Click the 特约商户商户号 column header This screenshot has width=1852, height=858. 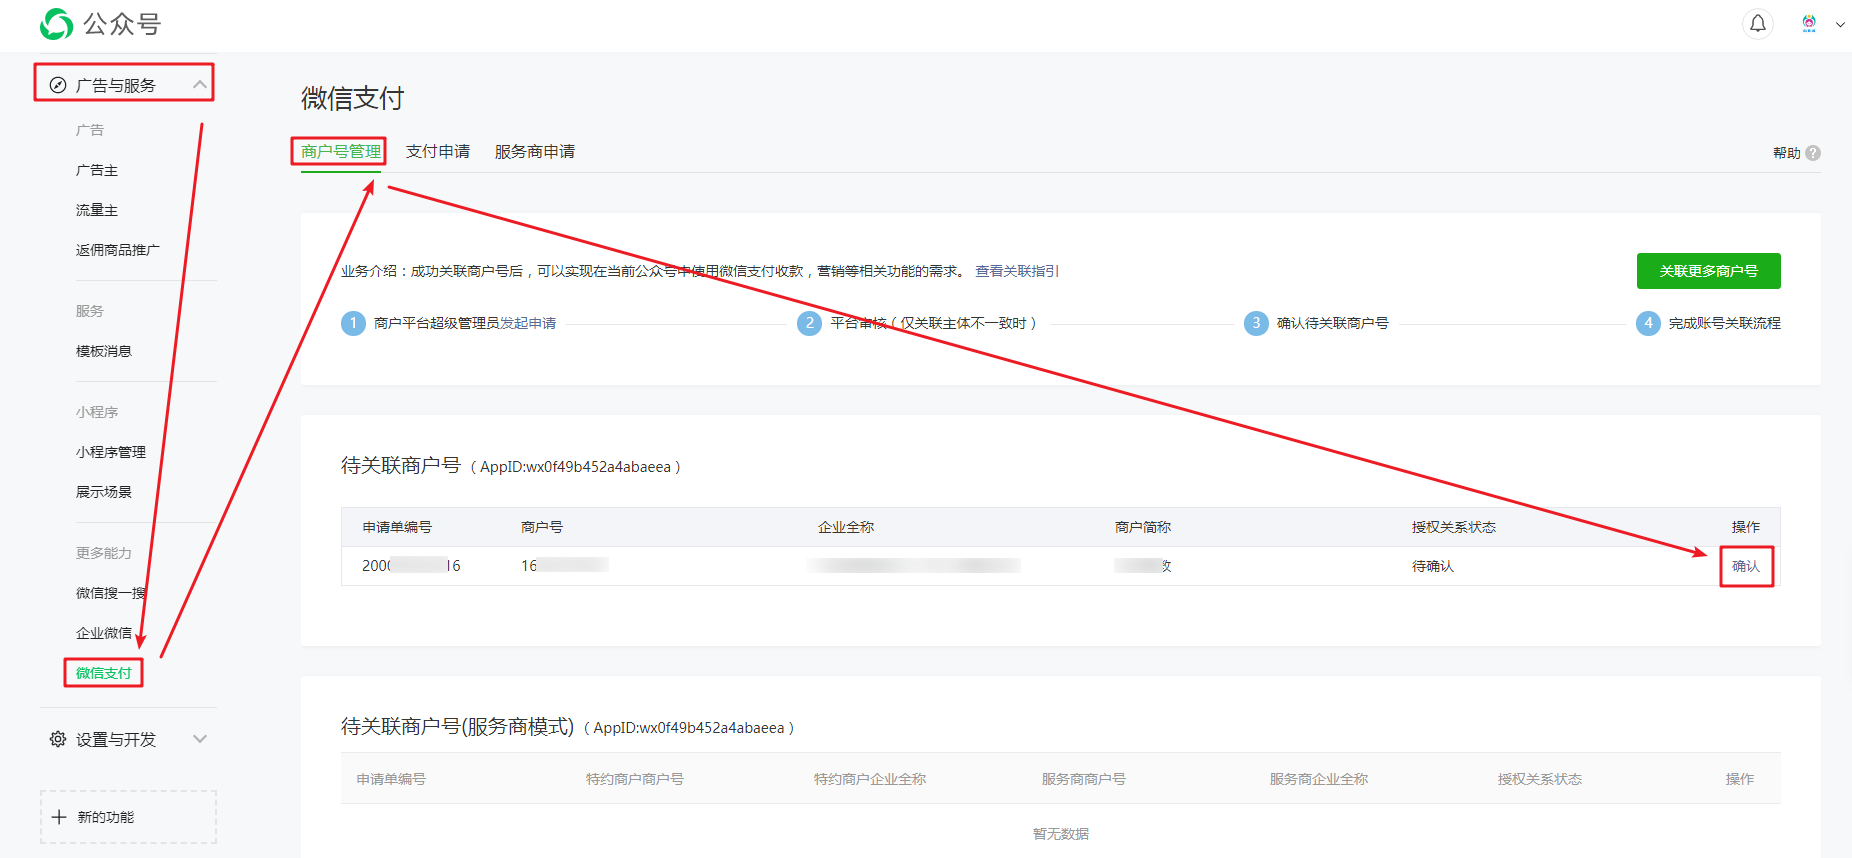pos(635,779)
